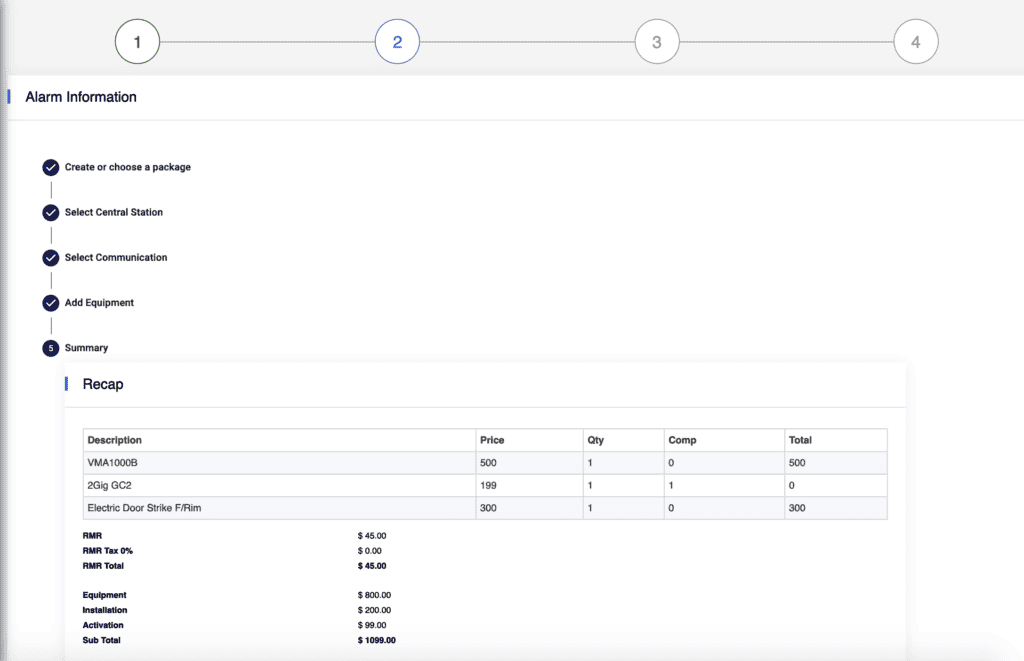Click the 'RMR Total' label
Screen dimensions: 1024x661
(x=103, y=566)
